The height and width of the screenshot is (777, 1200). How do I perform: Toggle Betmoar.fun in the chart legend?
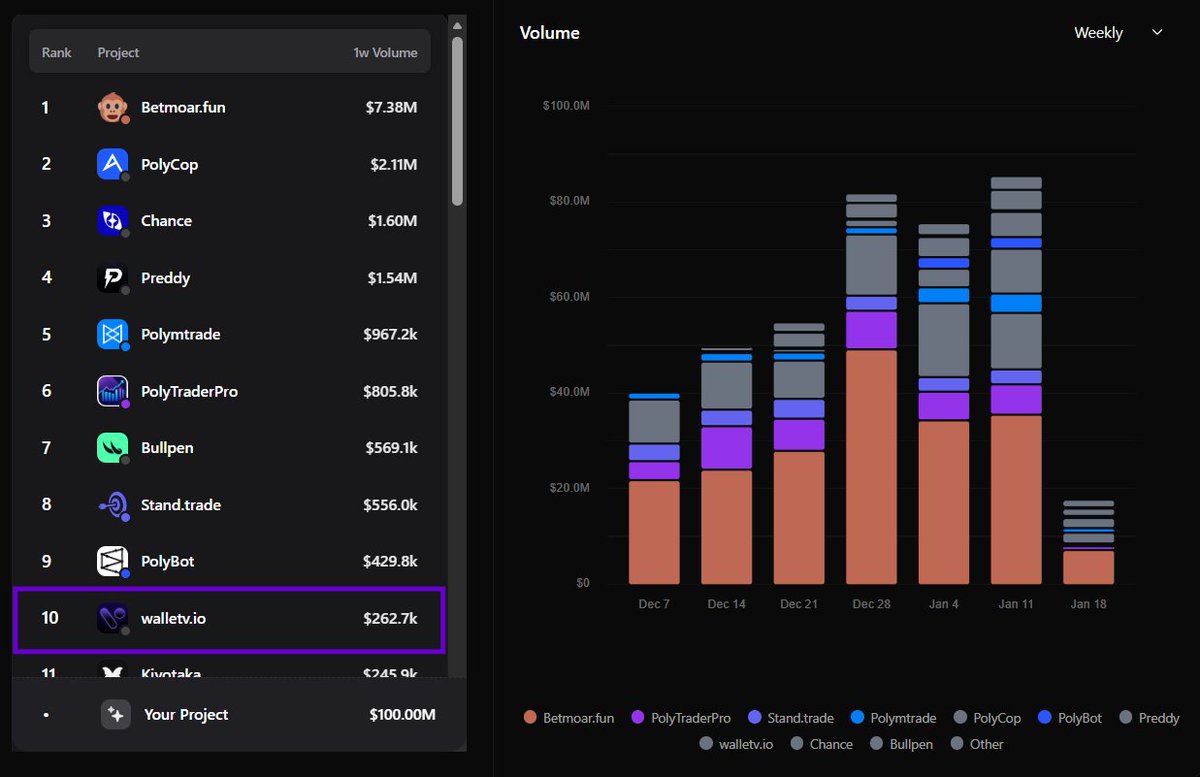coord(568,717)
